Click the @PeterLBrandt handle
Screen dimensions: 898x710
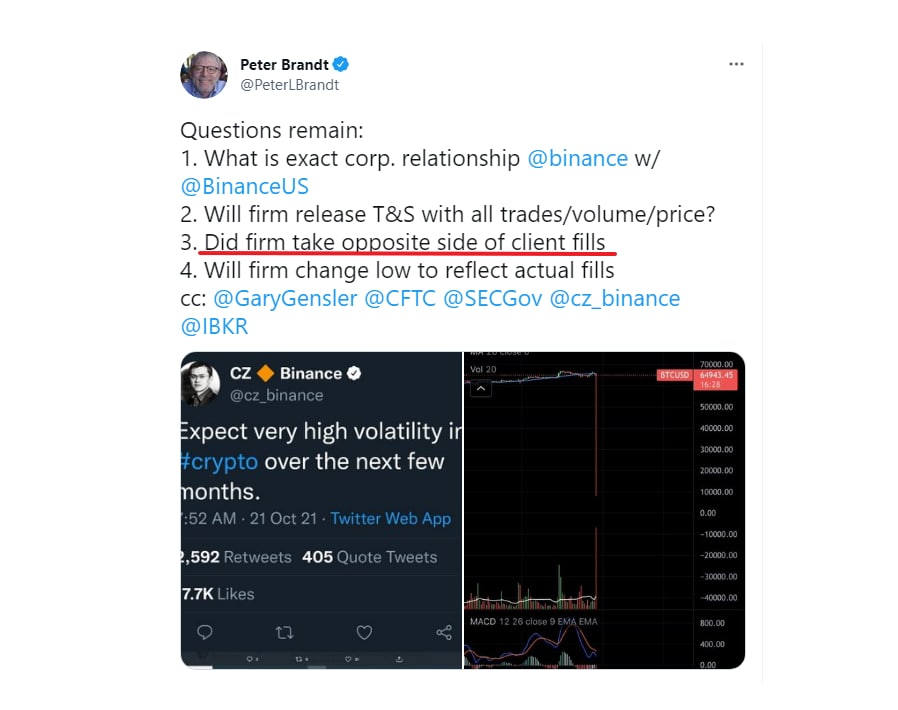pos(290,85)
